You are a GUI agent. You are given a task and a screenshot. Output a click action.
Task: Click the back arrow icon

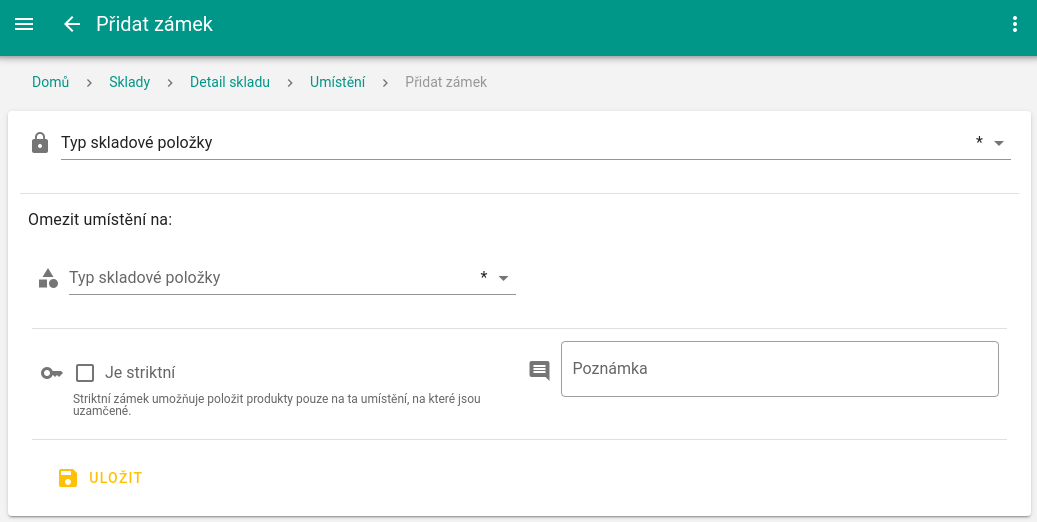(x=72, y=24)
